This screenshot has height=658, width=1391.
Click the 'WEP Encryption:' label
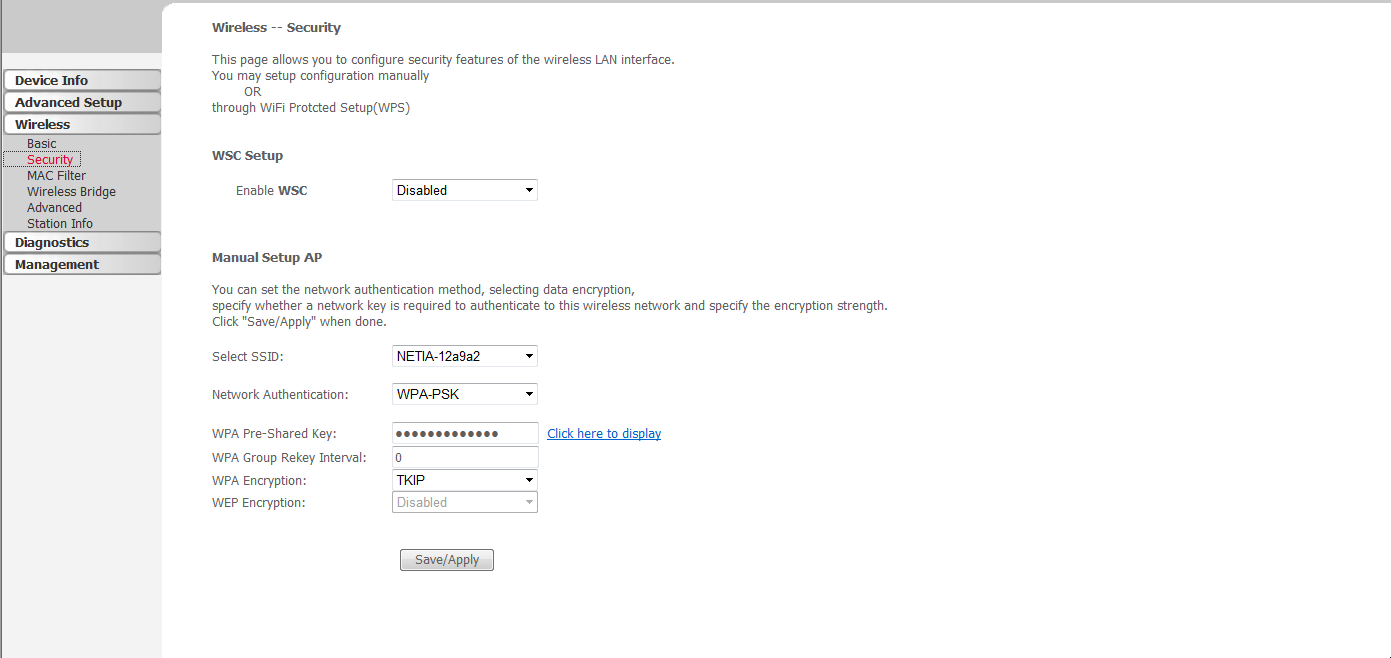(259, 503)
